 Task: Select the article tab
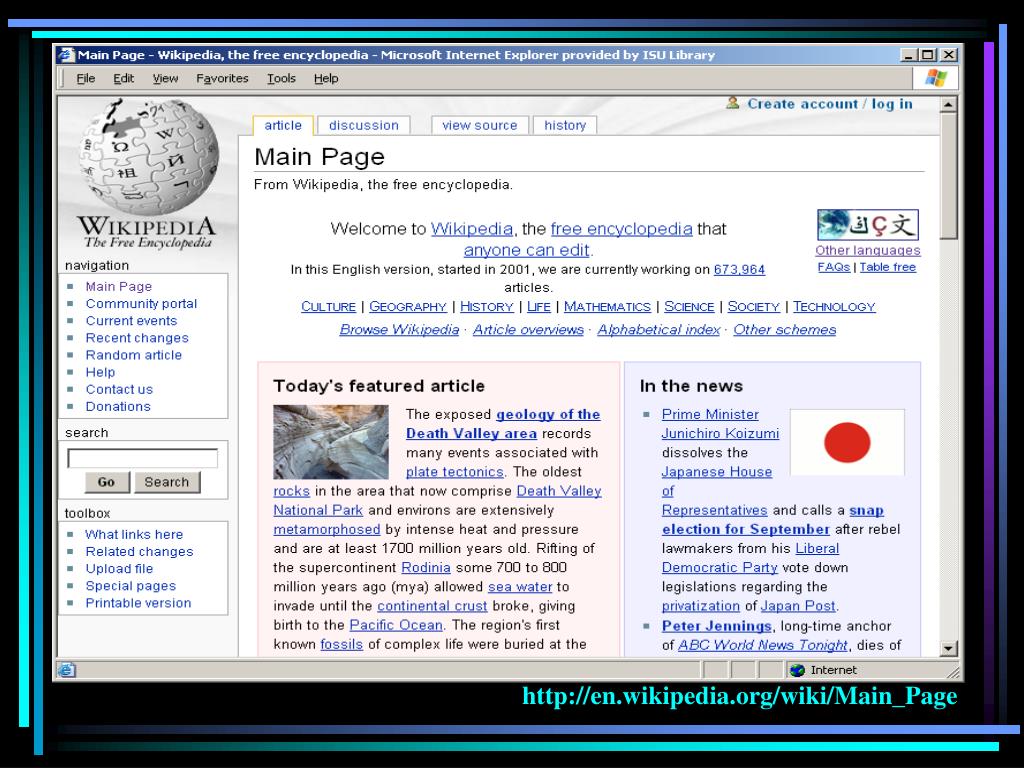pos(283,125)
